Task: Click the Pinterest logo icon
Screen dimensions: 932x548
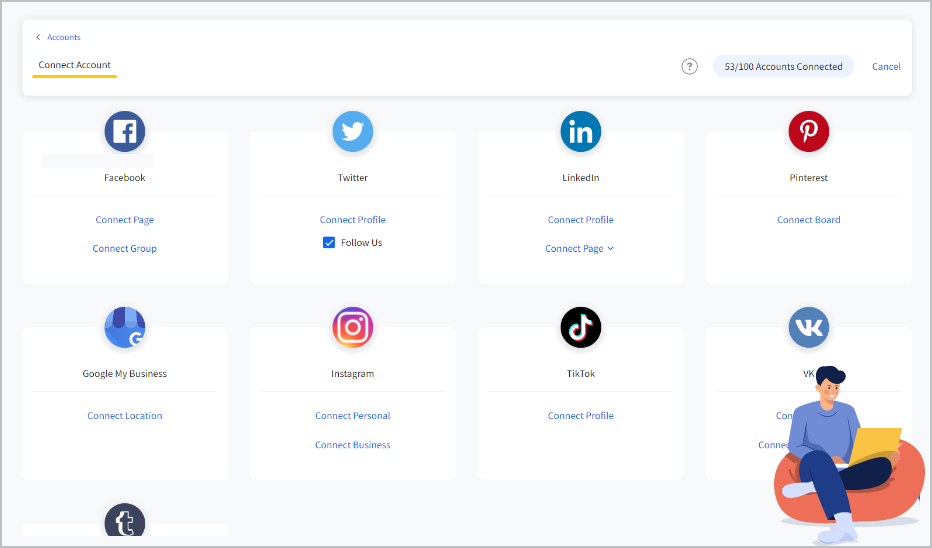Action: coord(808,131)
